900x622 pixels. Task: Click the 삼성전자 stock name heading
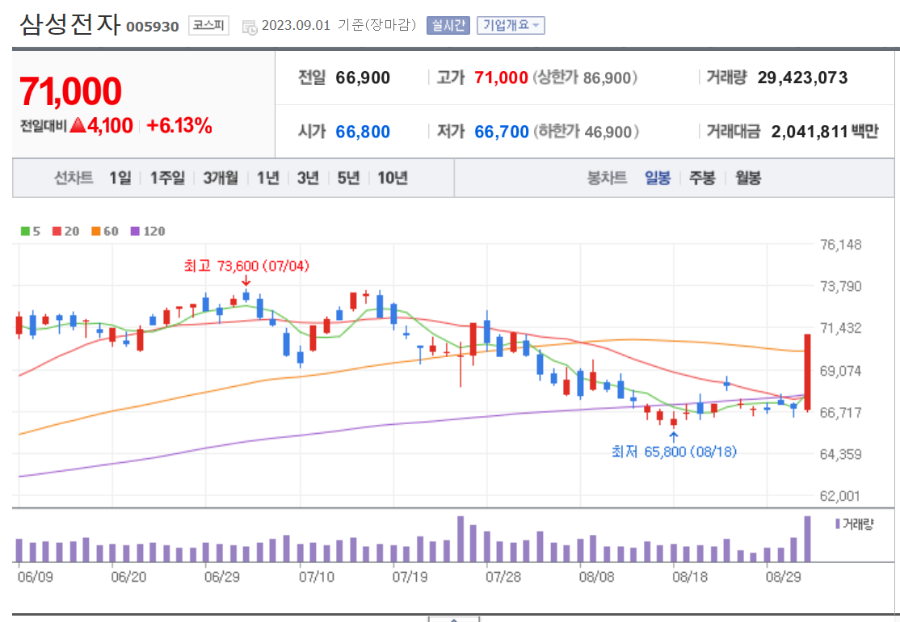click(x=70, y=25)
